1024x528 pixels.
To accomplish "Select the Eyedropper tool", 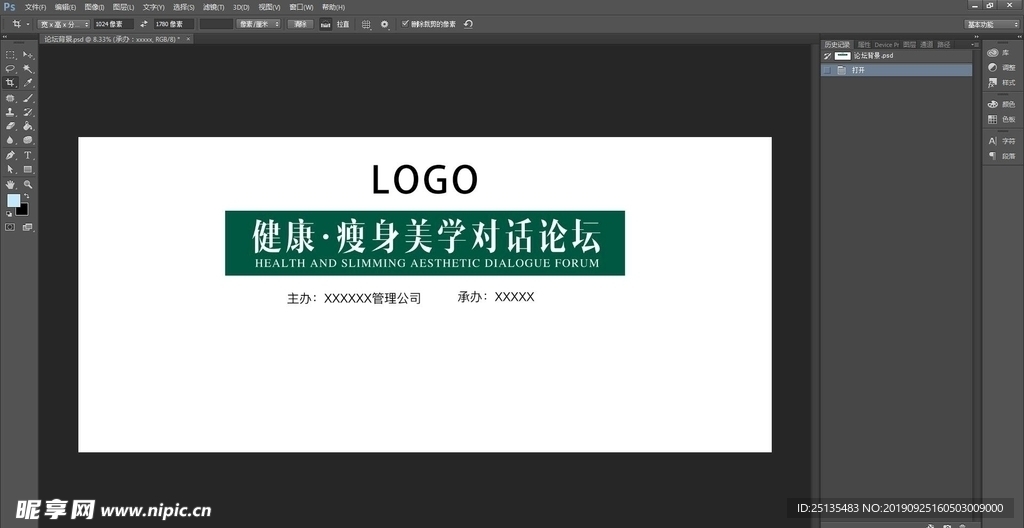I will 28,83.
